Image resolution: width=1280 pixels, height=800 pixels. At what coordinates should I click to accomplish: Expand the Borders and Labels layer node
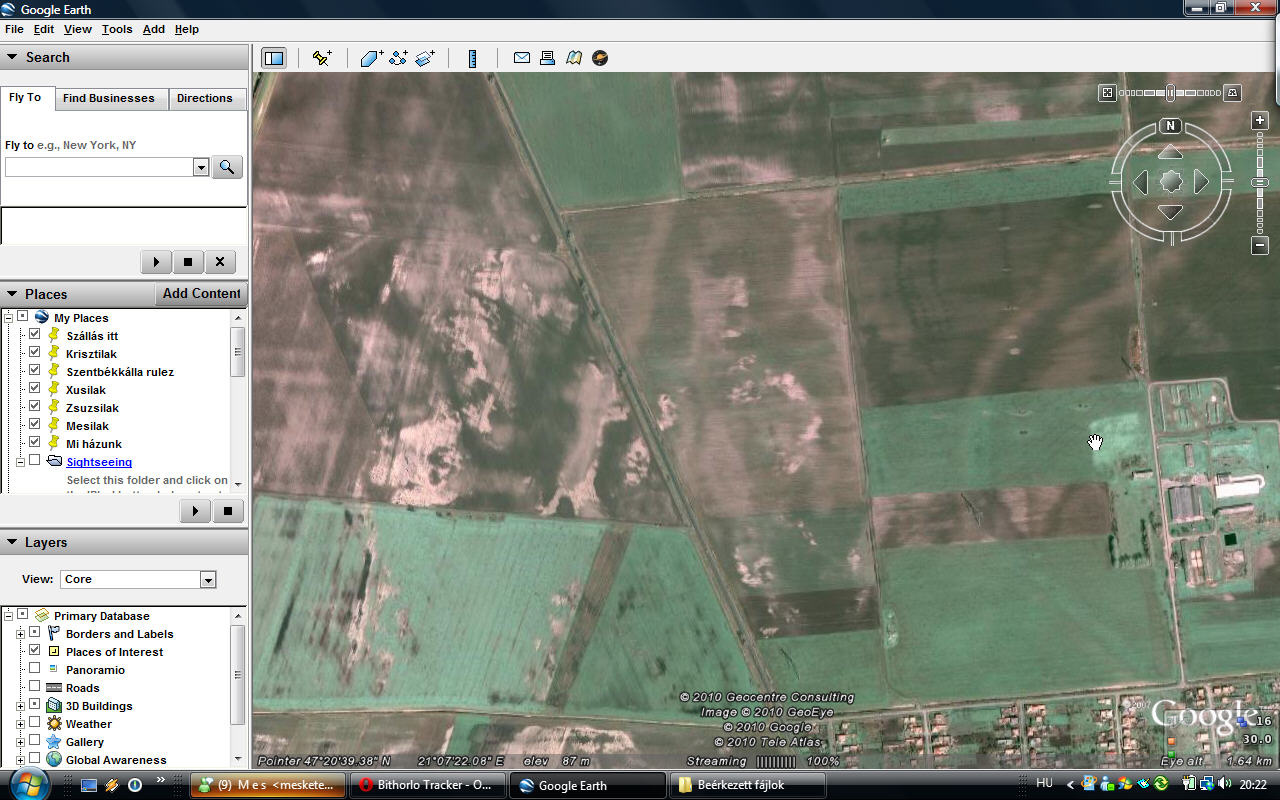click(20, 633)
